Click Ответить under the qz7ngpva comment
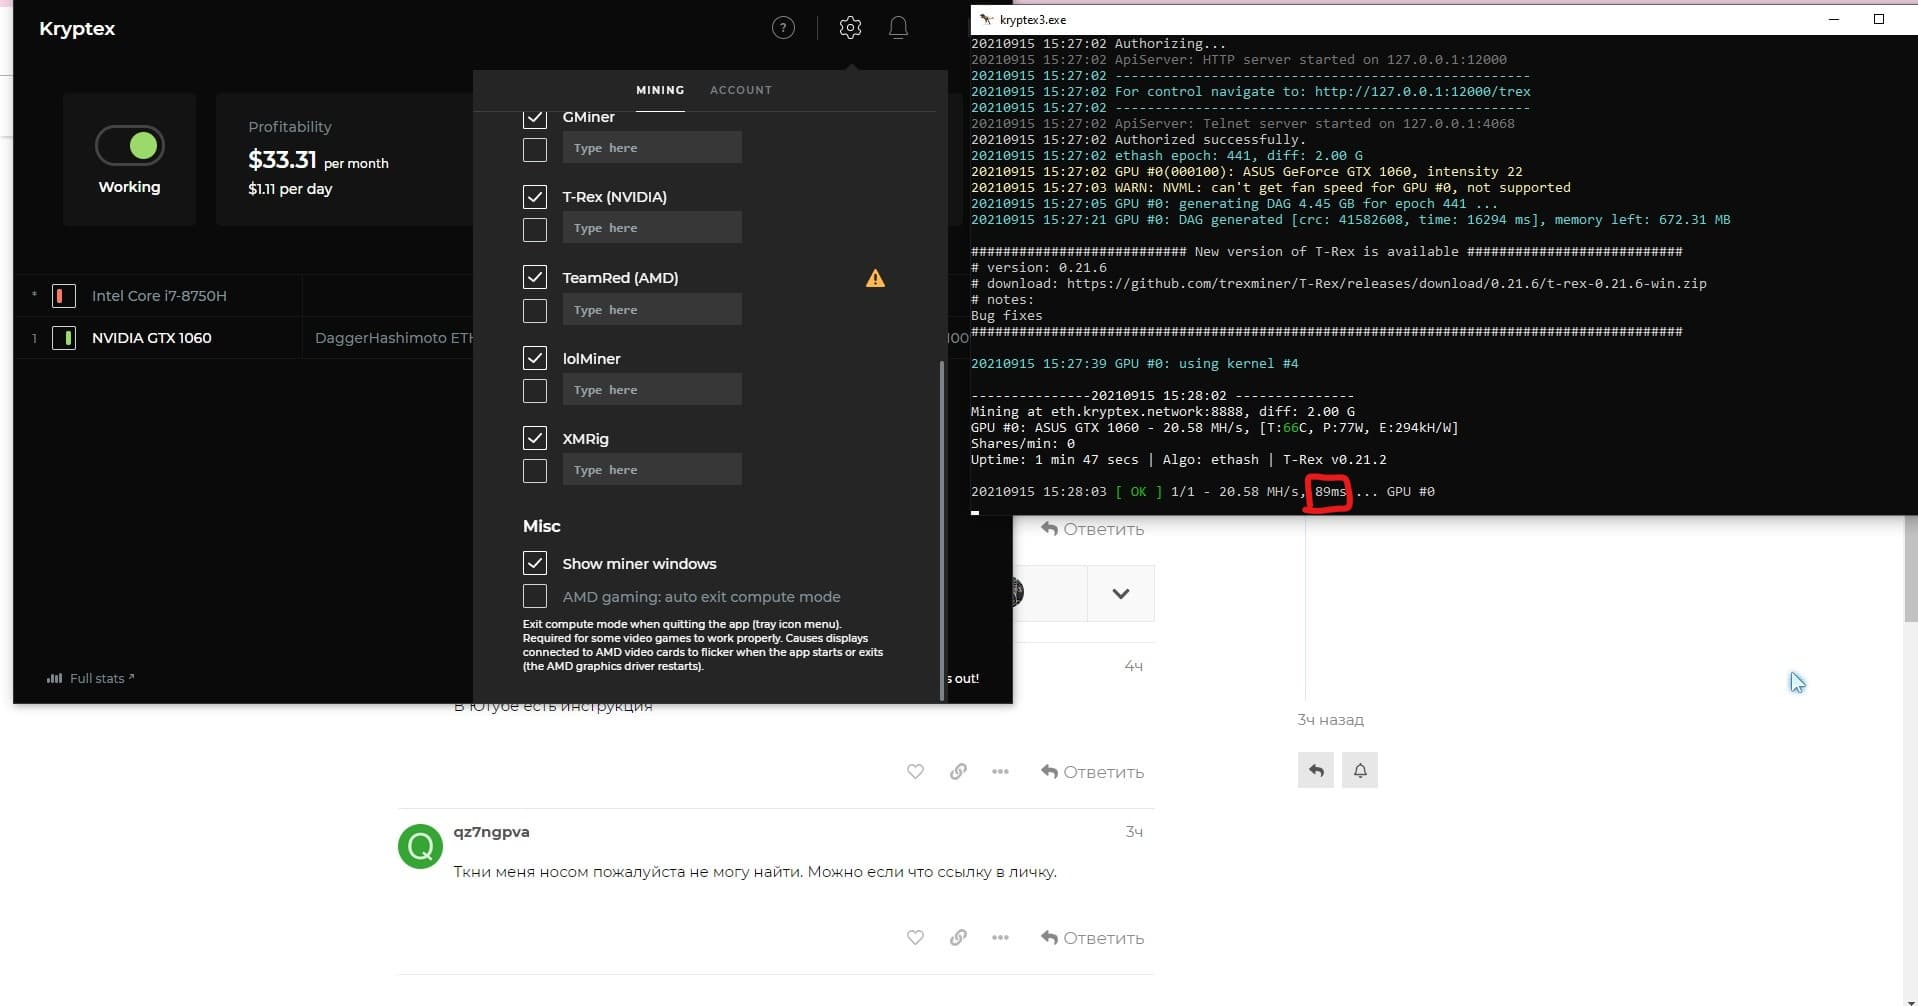This screenshot has width=1918, height=1006. [1092, 938]
